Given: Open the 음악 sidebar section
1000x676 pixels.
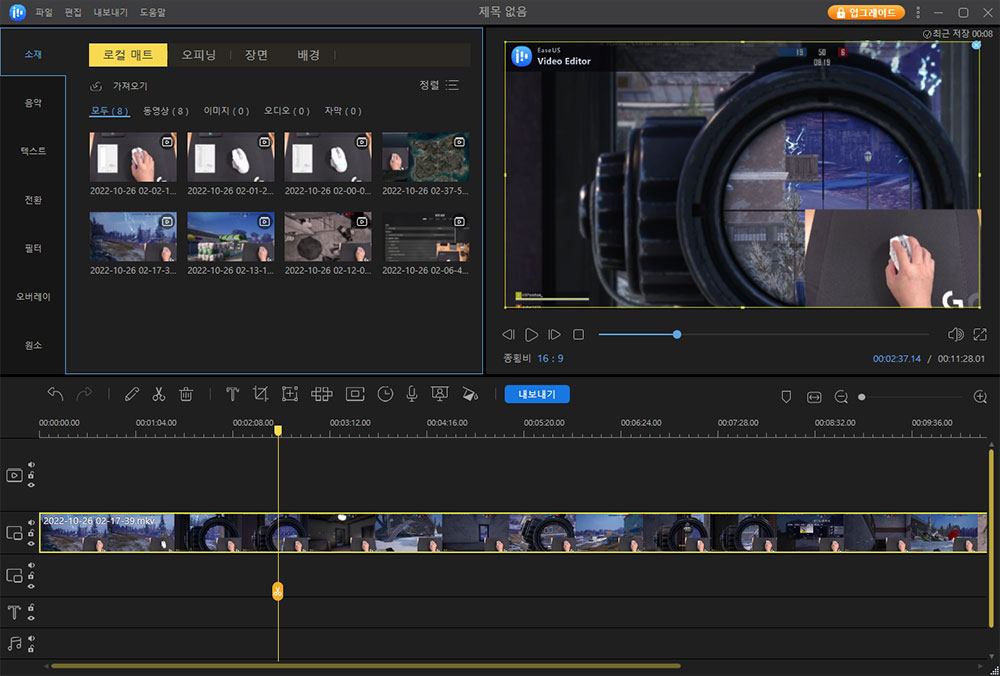Looking at the screenshot, I should pos(33,103).
